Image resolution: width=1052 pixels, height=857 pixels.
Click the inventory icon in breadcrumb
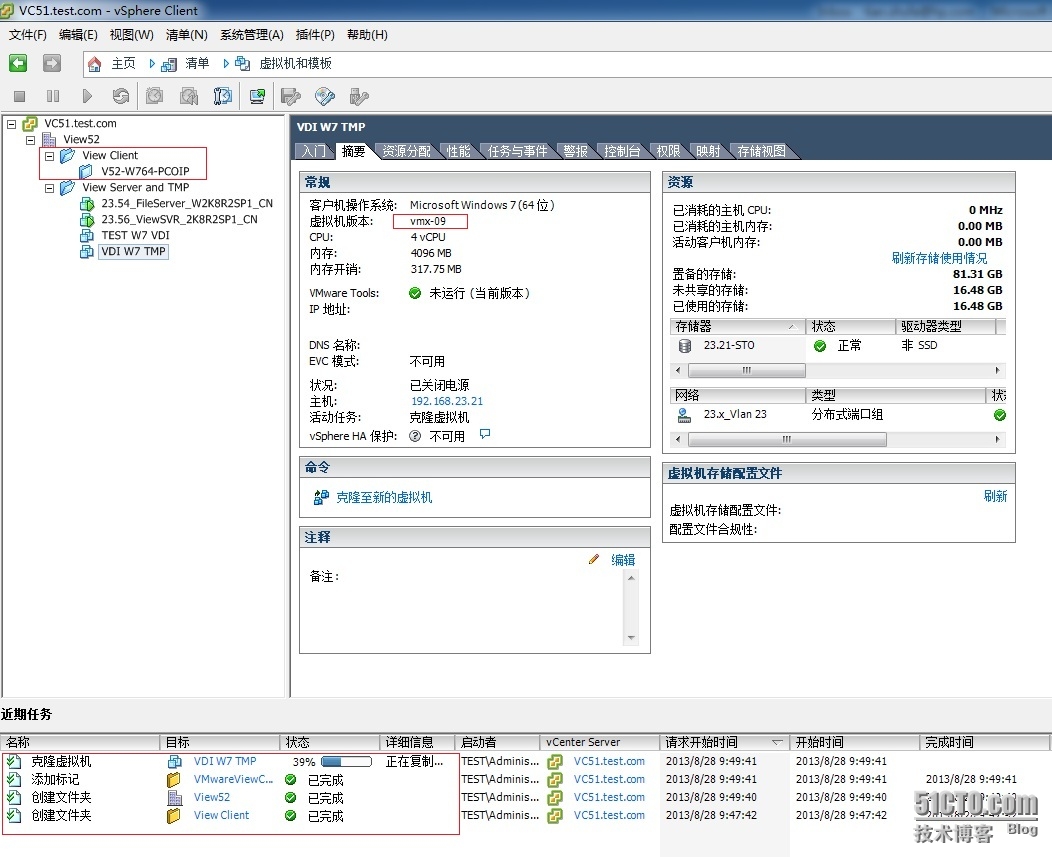[x=168, y=64]
